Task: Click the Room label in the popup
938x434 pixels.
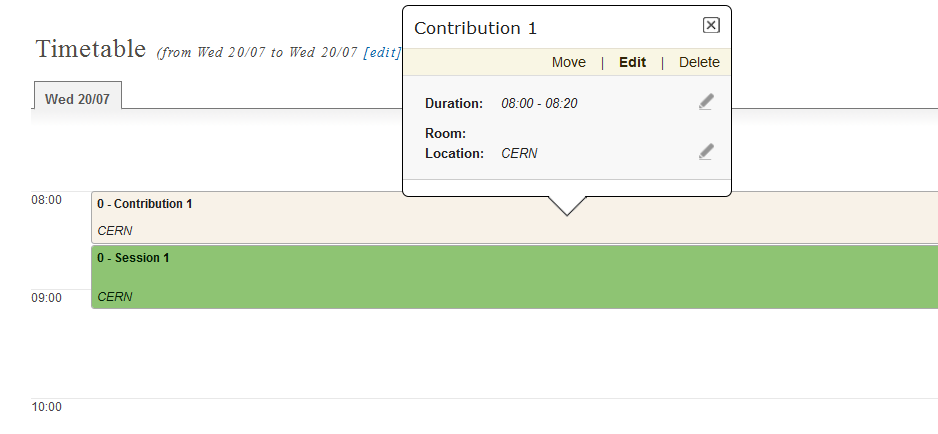Action: pos(445,133)
